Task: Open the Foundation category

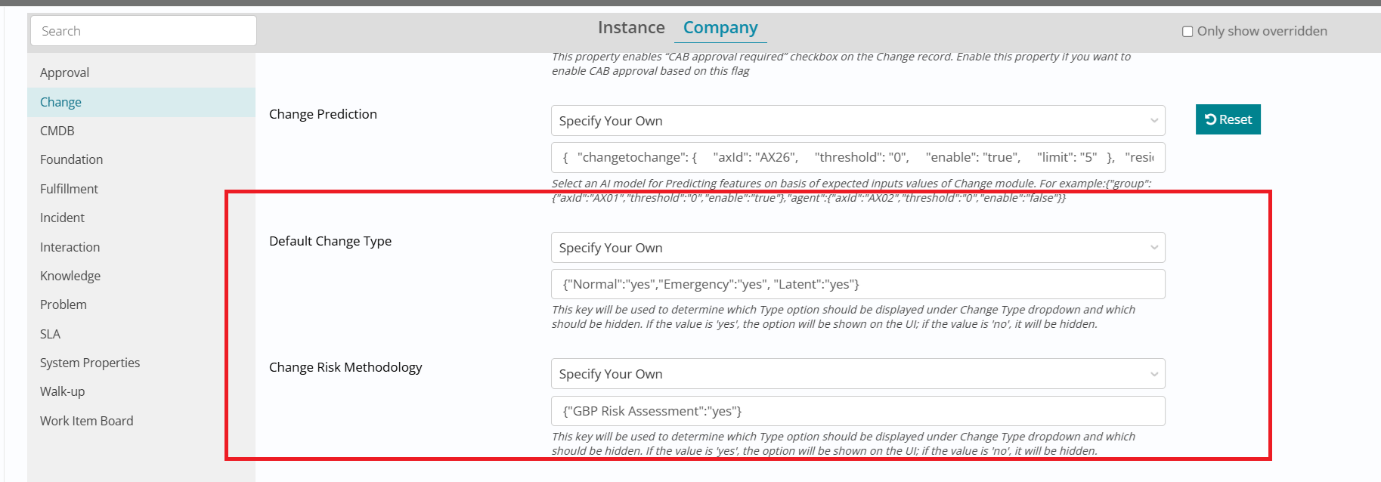Action: pos(71,160)
